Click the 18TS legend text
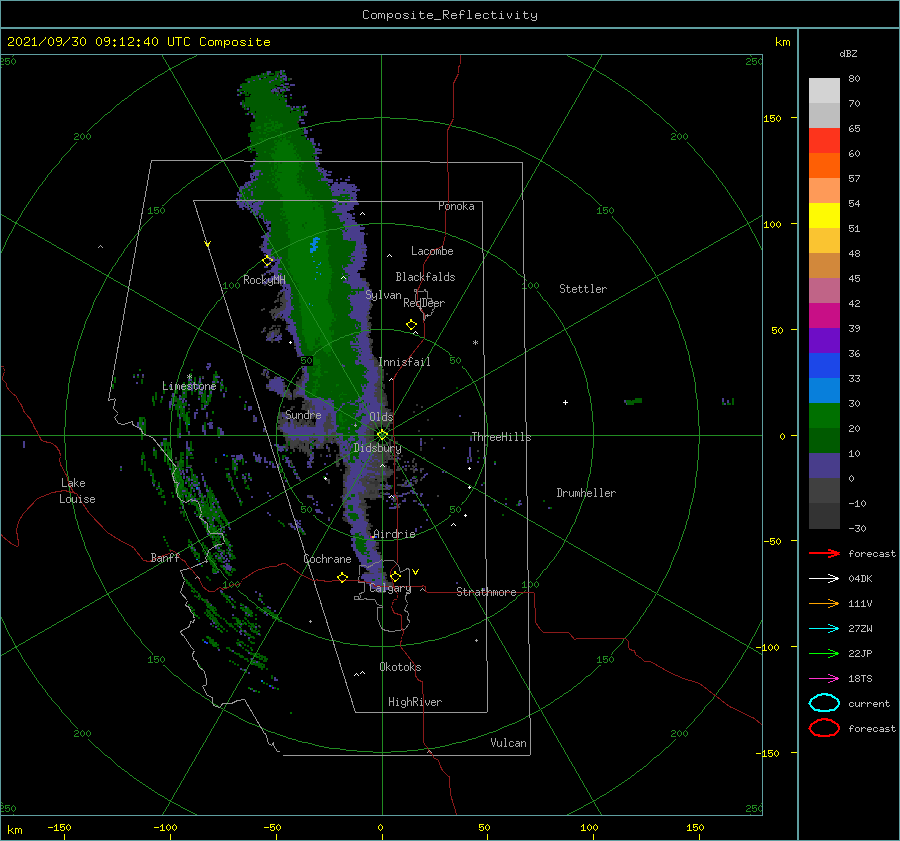 point(860,679)
